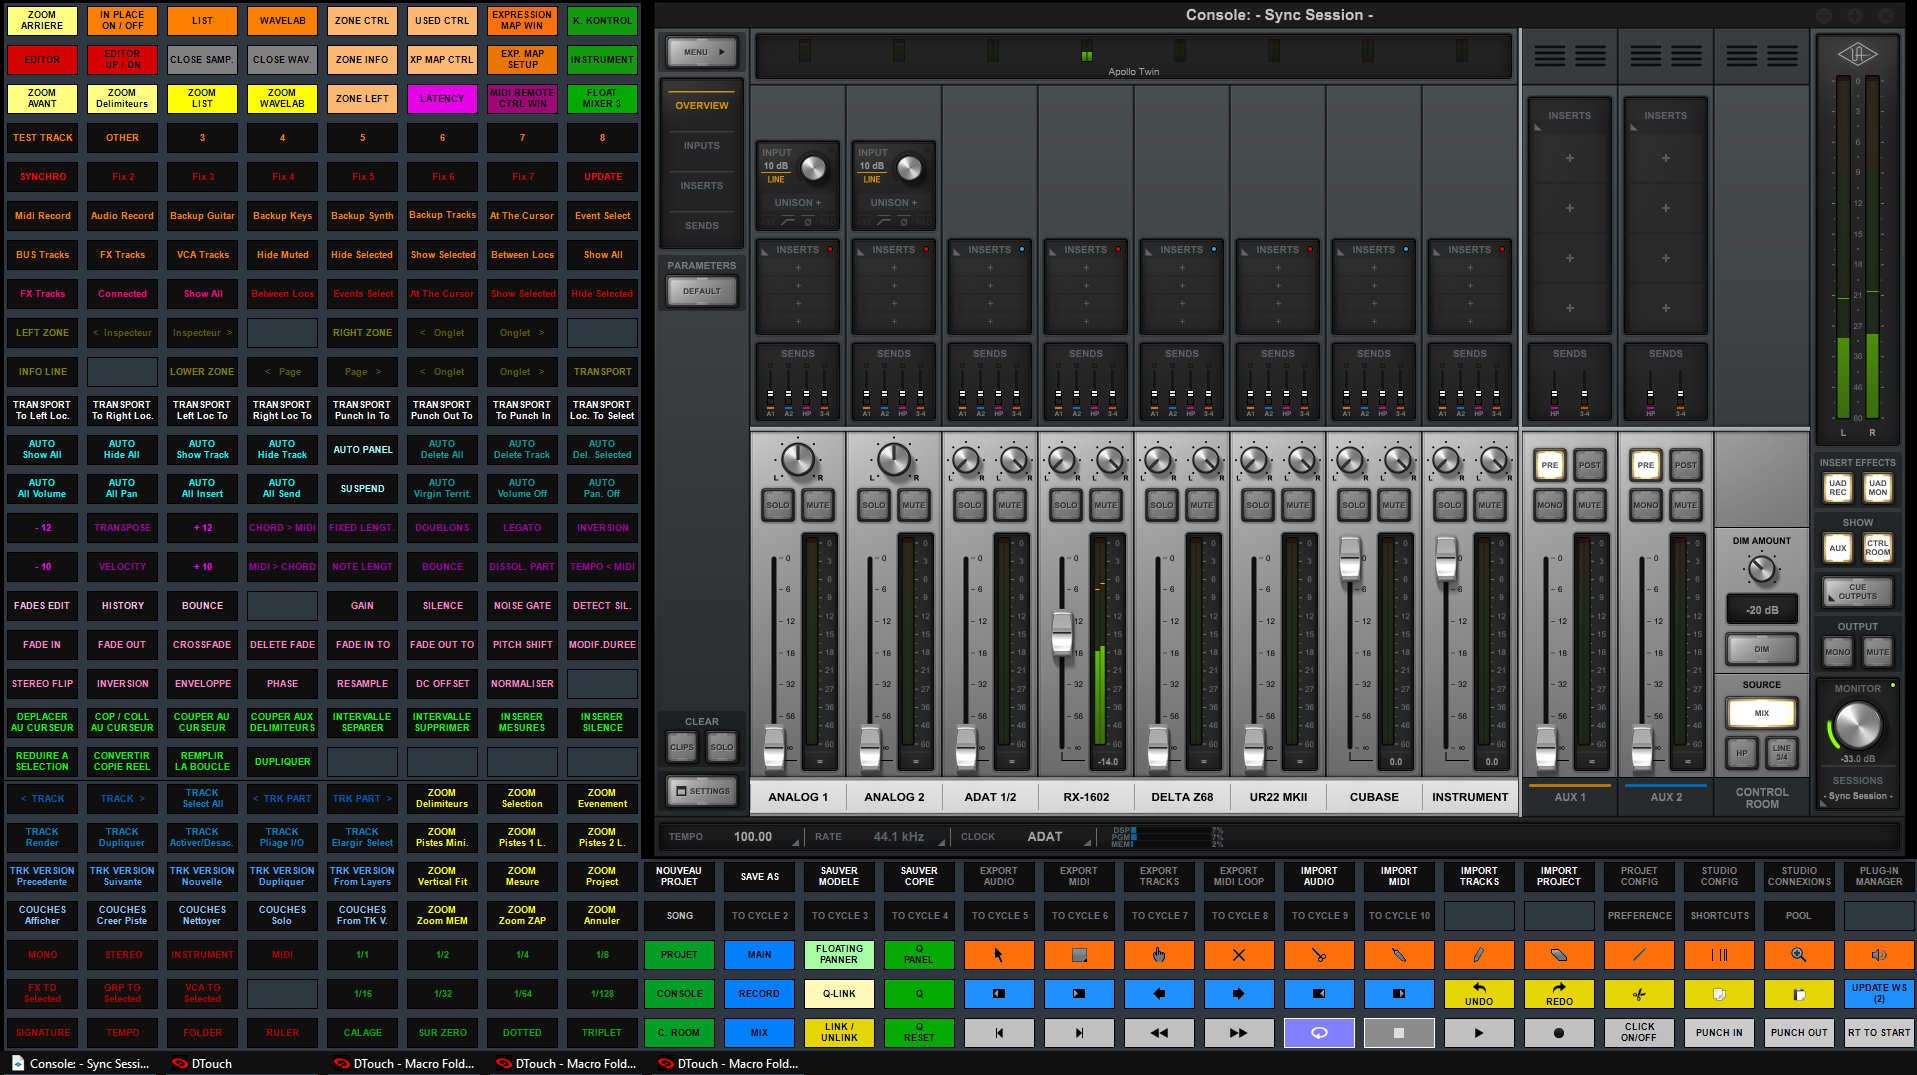The height and width of the screenshot is (1075, 1917).
Task: Click the play transport button
Action: (x=1479, y=1033)
